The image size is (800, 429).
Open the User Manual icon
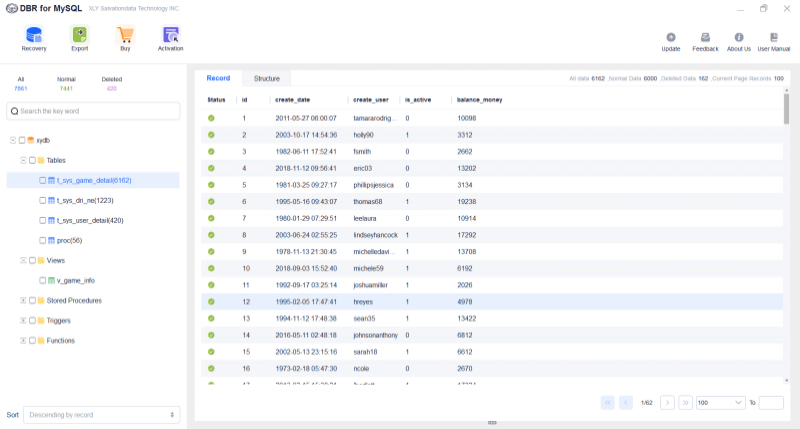coord(774,38)
